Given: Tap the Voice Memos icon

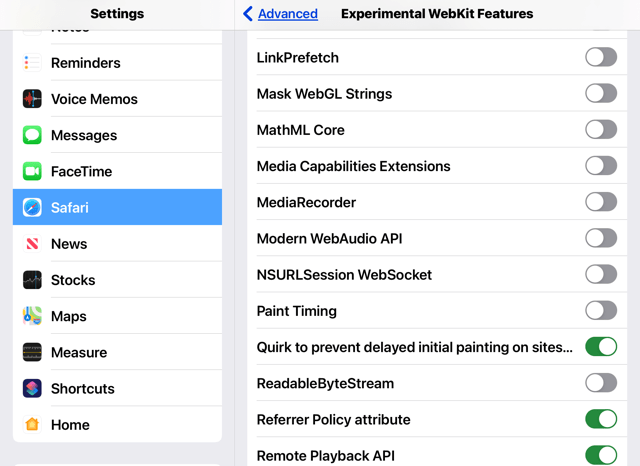Looking at the screenshot, I should [32, 99].
